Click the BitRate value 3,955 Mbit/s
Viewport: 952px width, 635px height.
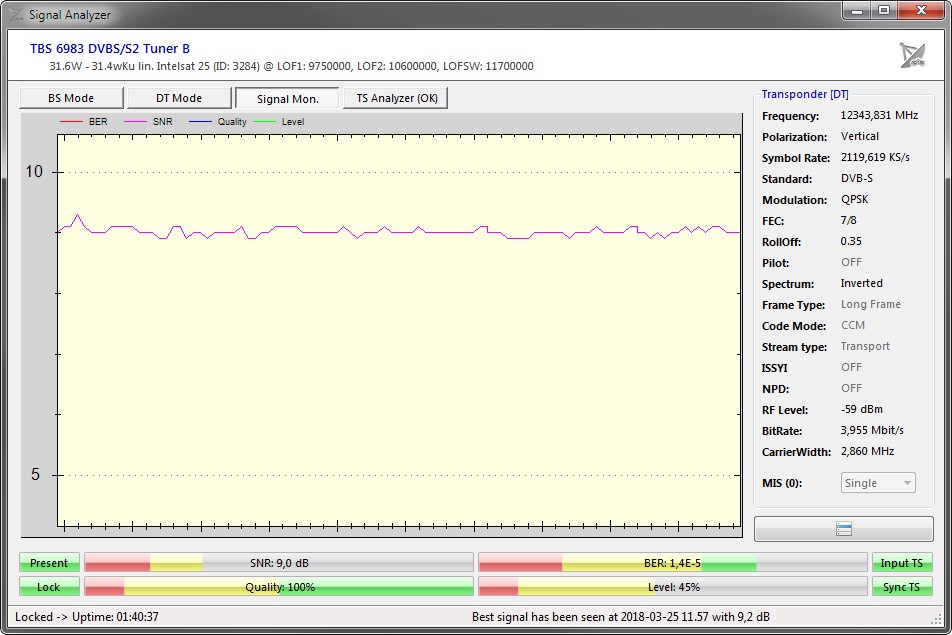tap(872, 430)
